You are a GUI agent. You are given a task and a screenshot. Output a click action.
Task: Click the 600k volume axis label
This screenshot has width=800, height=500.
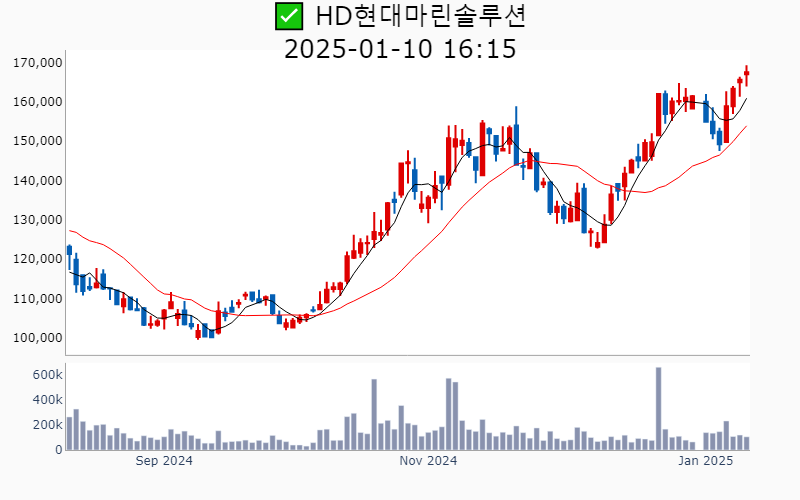[47, 375]
